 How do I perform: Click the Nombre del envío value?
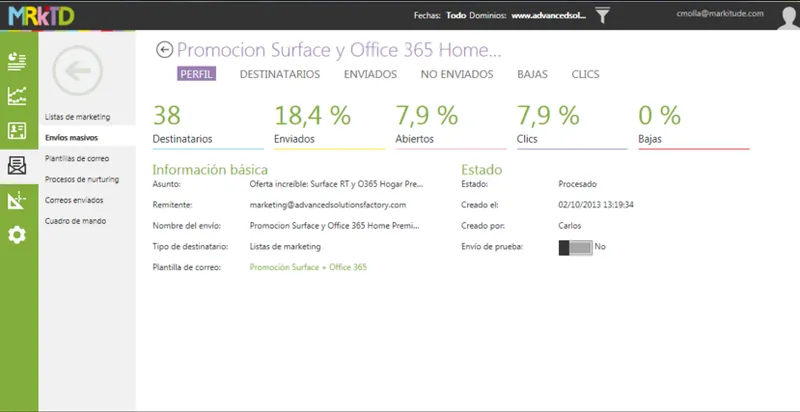click(x=334, y=226)
